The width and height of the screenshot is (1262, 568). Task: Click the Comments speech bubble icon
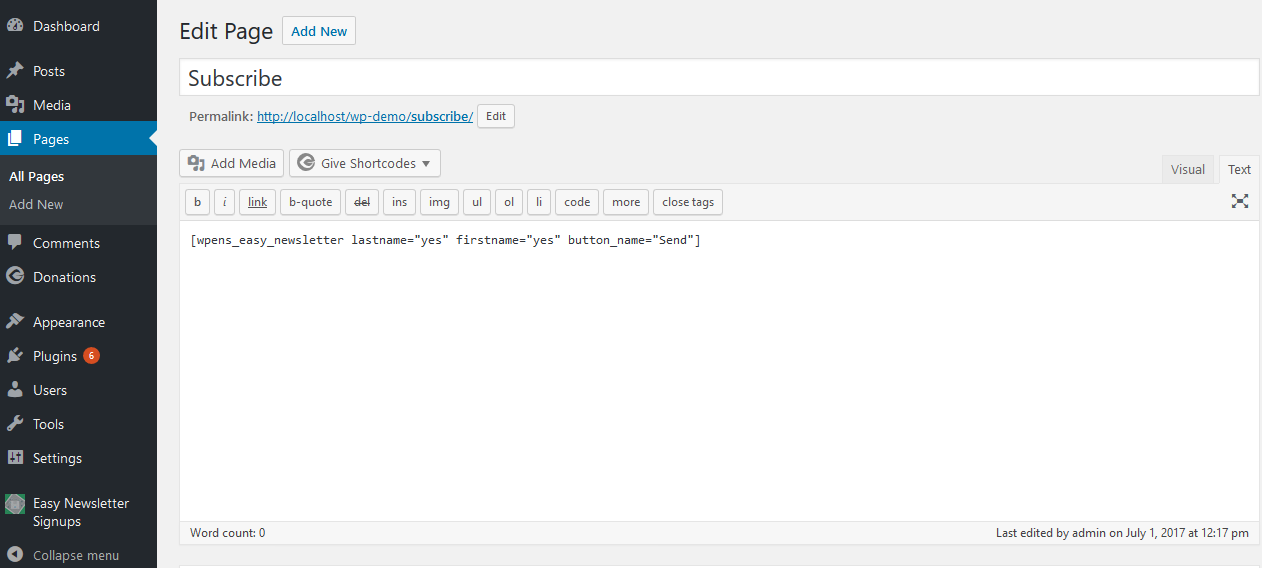[15, 243]
